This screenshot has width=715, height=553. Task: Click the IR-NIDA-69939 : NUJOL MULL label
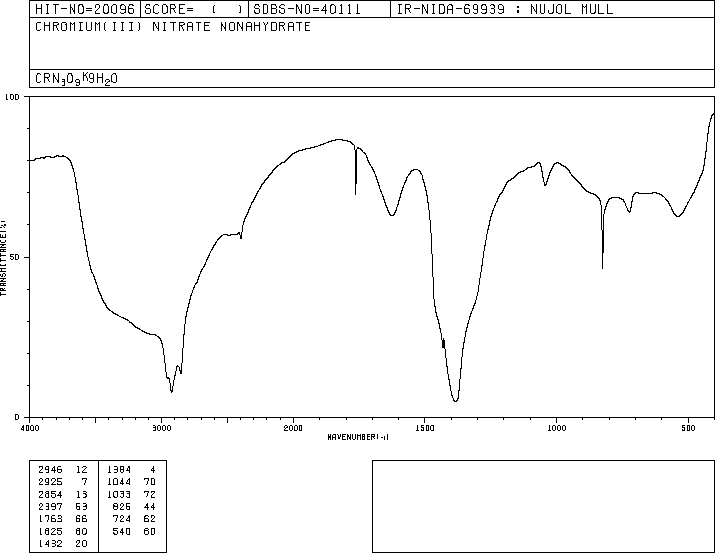(x=505, y=9)
